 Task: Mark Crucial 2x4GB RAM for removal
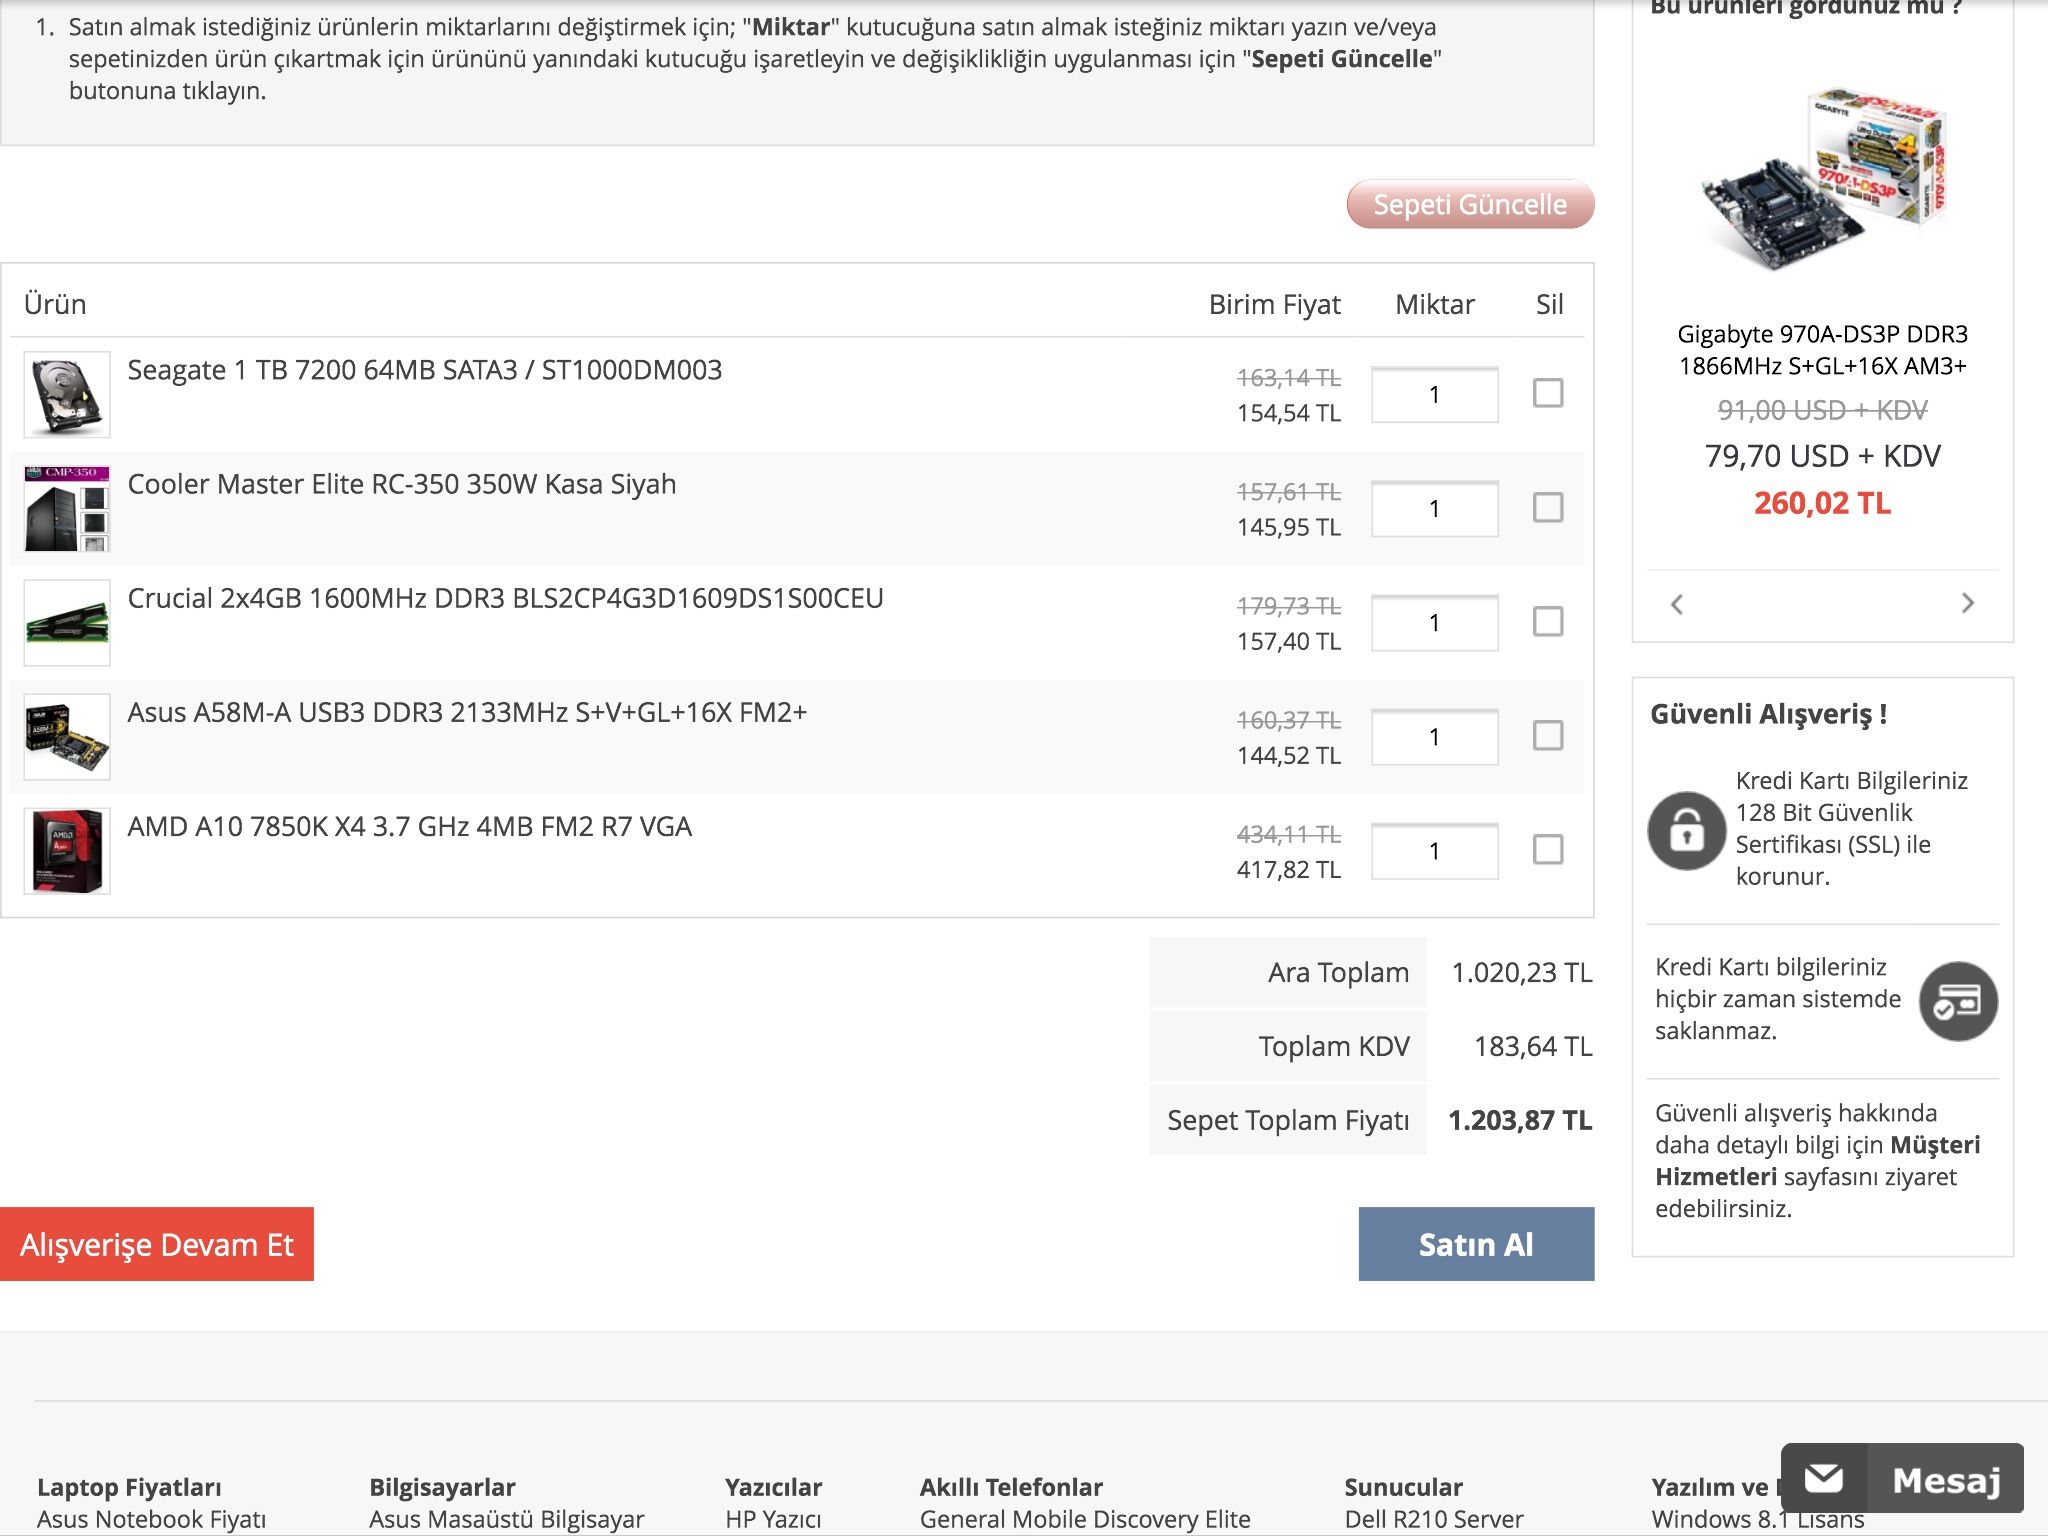pyautogui.click(x=1547, y=621)
